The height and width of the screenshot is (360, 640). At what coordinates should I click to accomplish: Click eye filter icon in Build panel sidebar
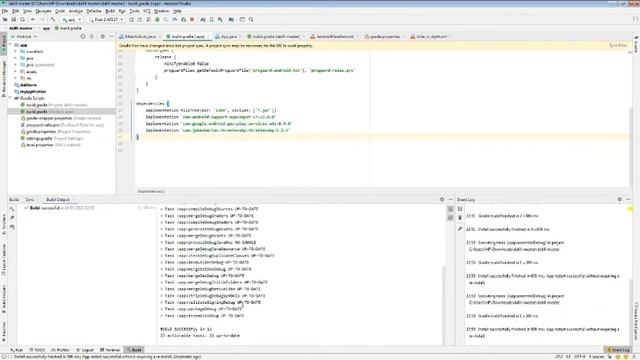(12, 227)
